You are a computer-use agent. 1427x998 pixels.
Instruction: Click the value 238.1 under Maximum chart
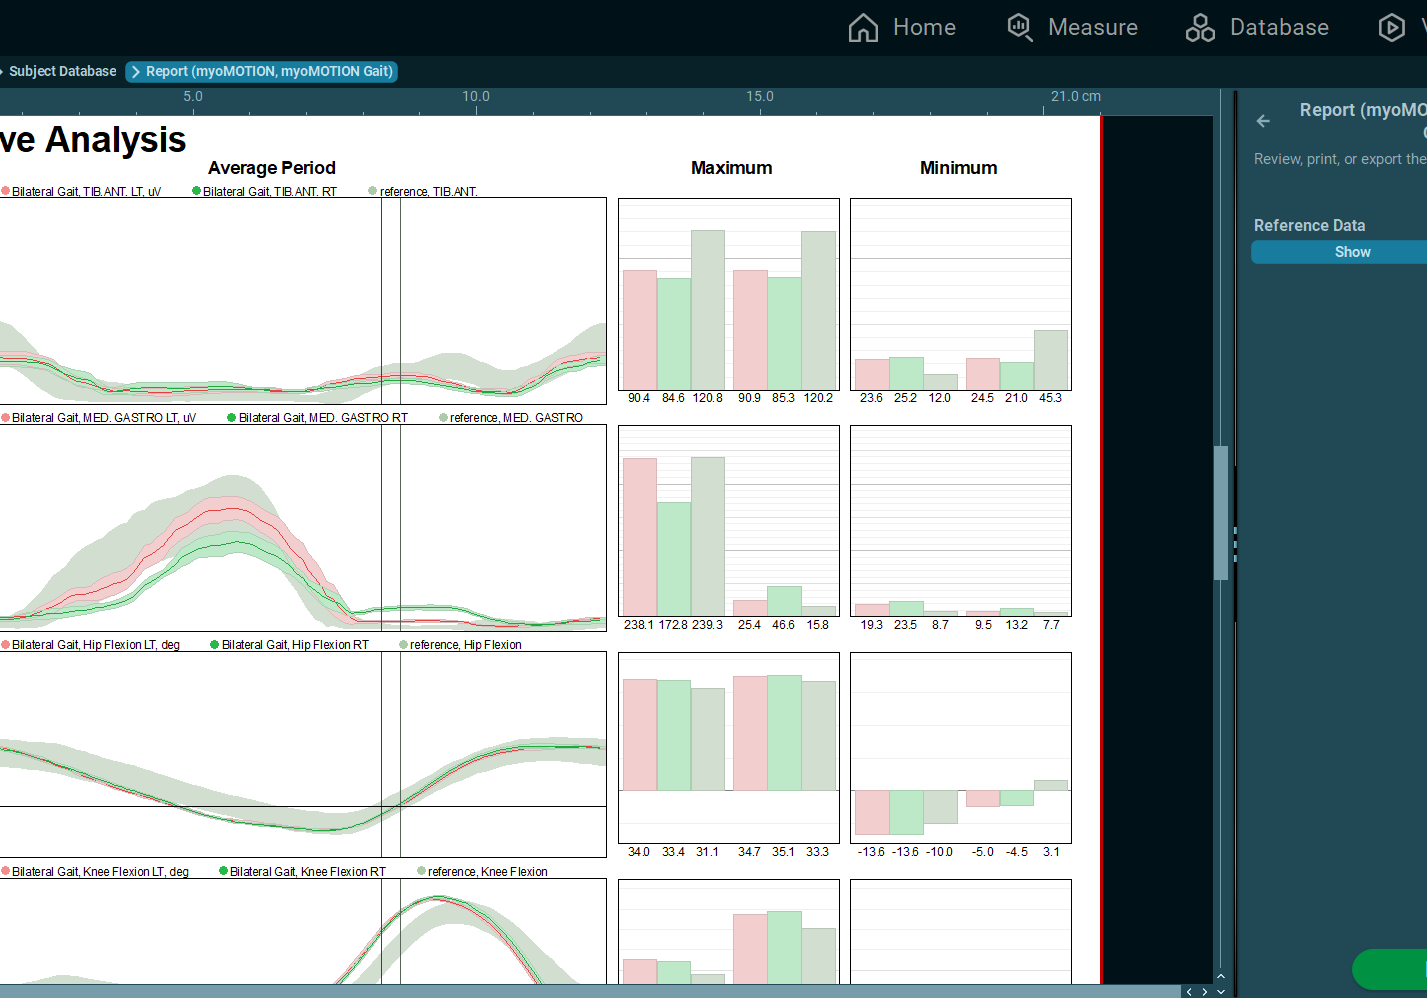tap(639, 625)
